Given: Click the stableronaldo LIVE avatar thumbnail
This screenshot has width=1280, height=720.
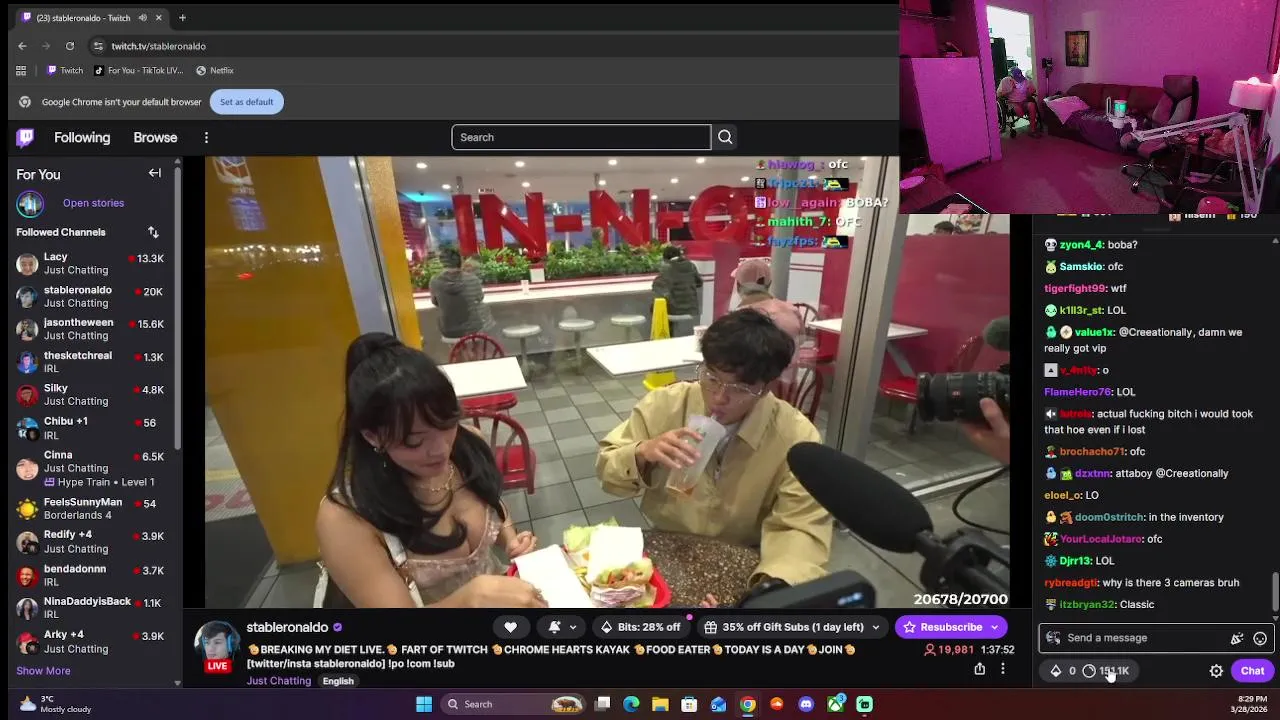Looking at the screenshot, I should click(x=217, y=646).
